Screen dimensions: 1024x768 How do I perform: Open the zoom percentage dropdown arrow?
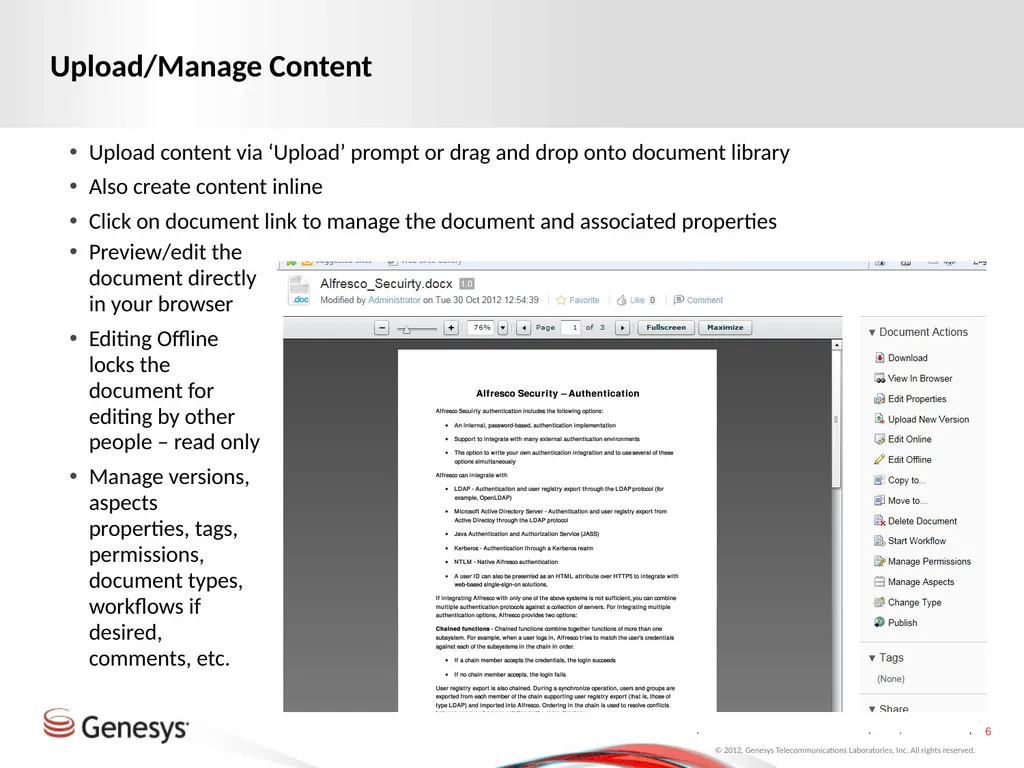502,328
